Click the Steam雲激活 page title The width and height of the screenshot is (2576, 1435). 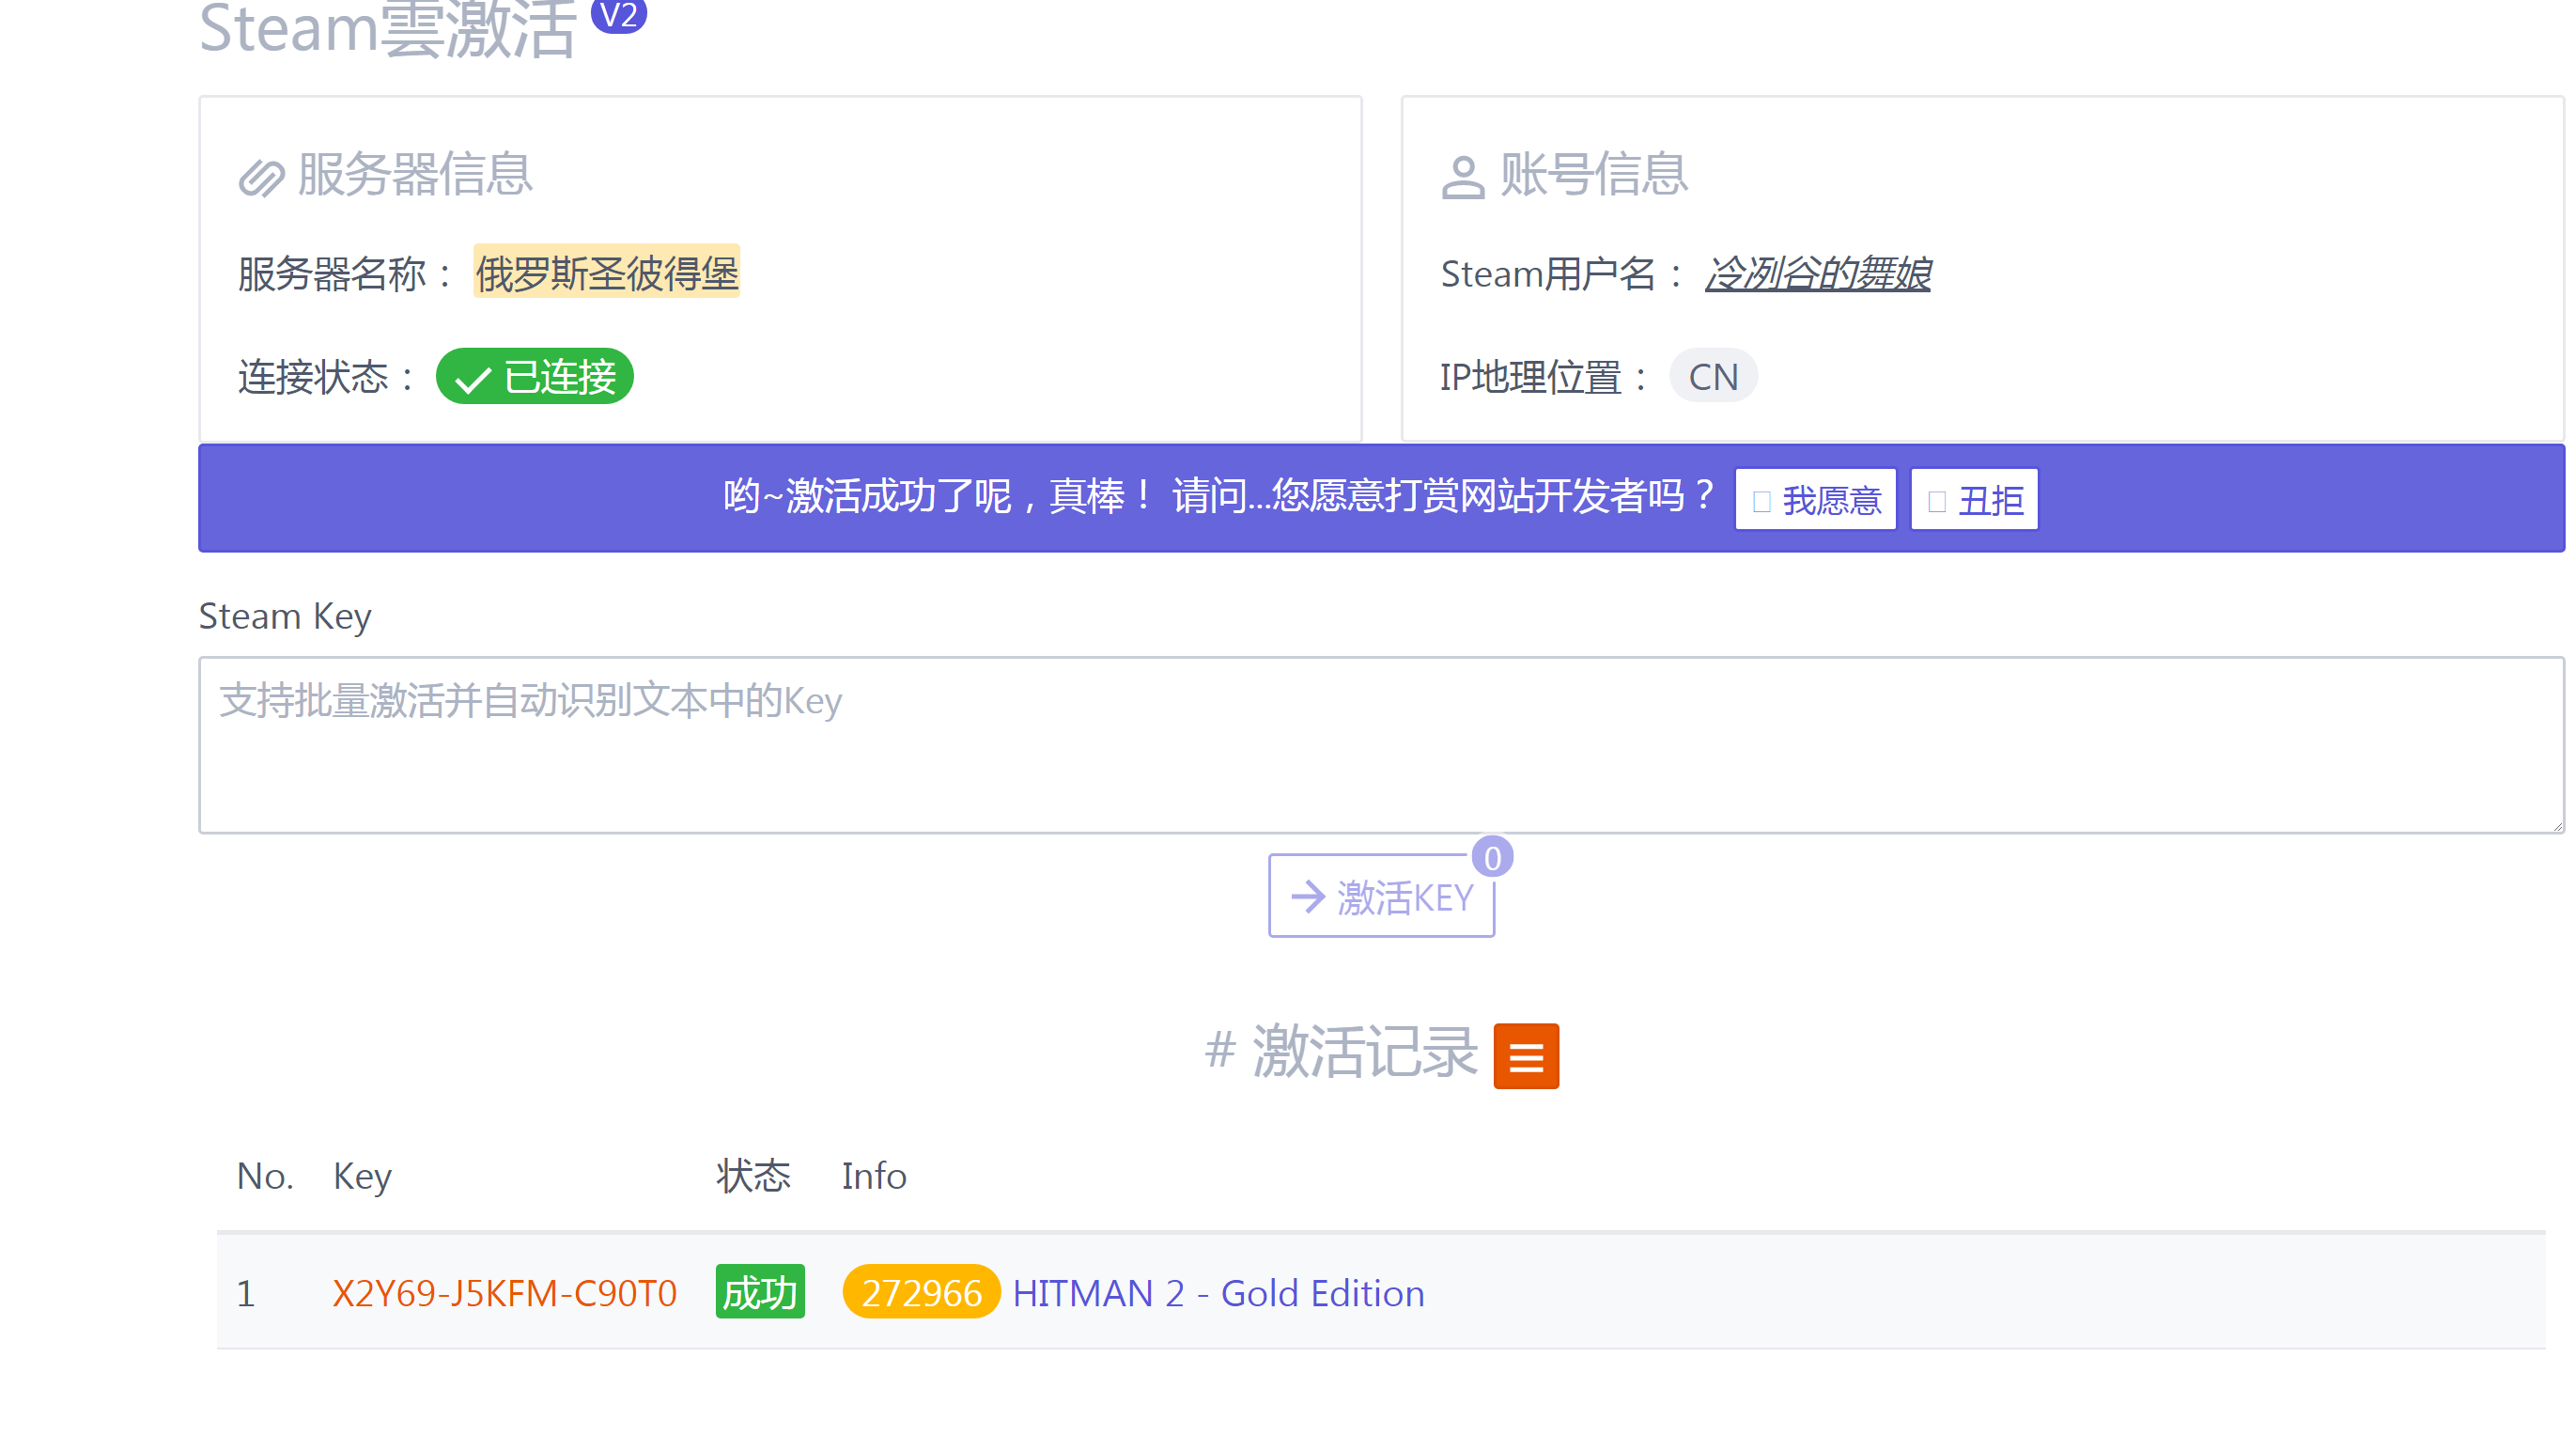pyautogui.click(x=388, y=28)
